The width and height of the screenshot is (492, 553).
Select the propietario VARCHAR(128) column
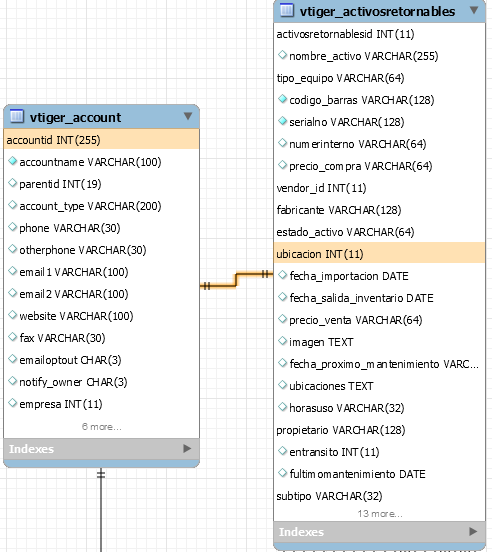point(379,430)
